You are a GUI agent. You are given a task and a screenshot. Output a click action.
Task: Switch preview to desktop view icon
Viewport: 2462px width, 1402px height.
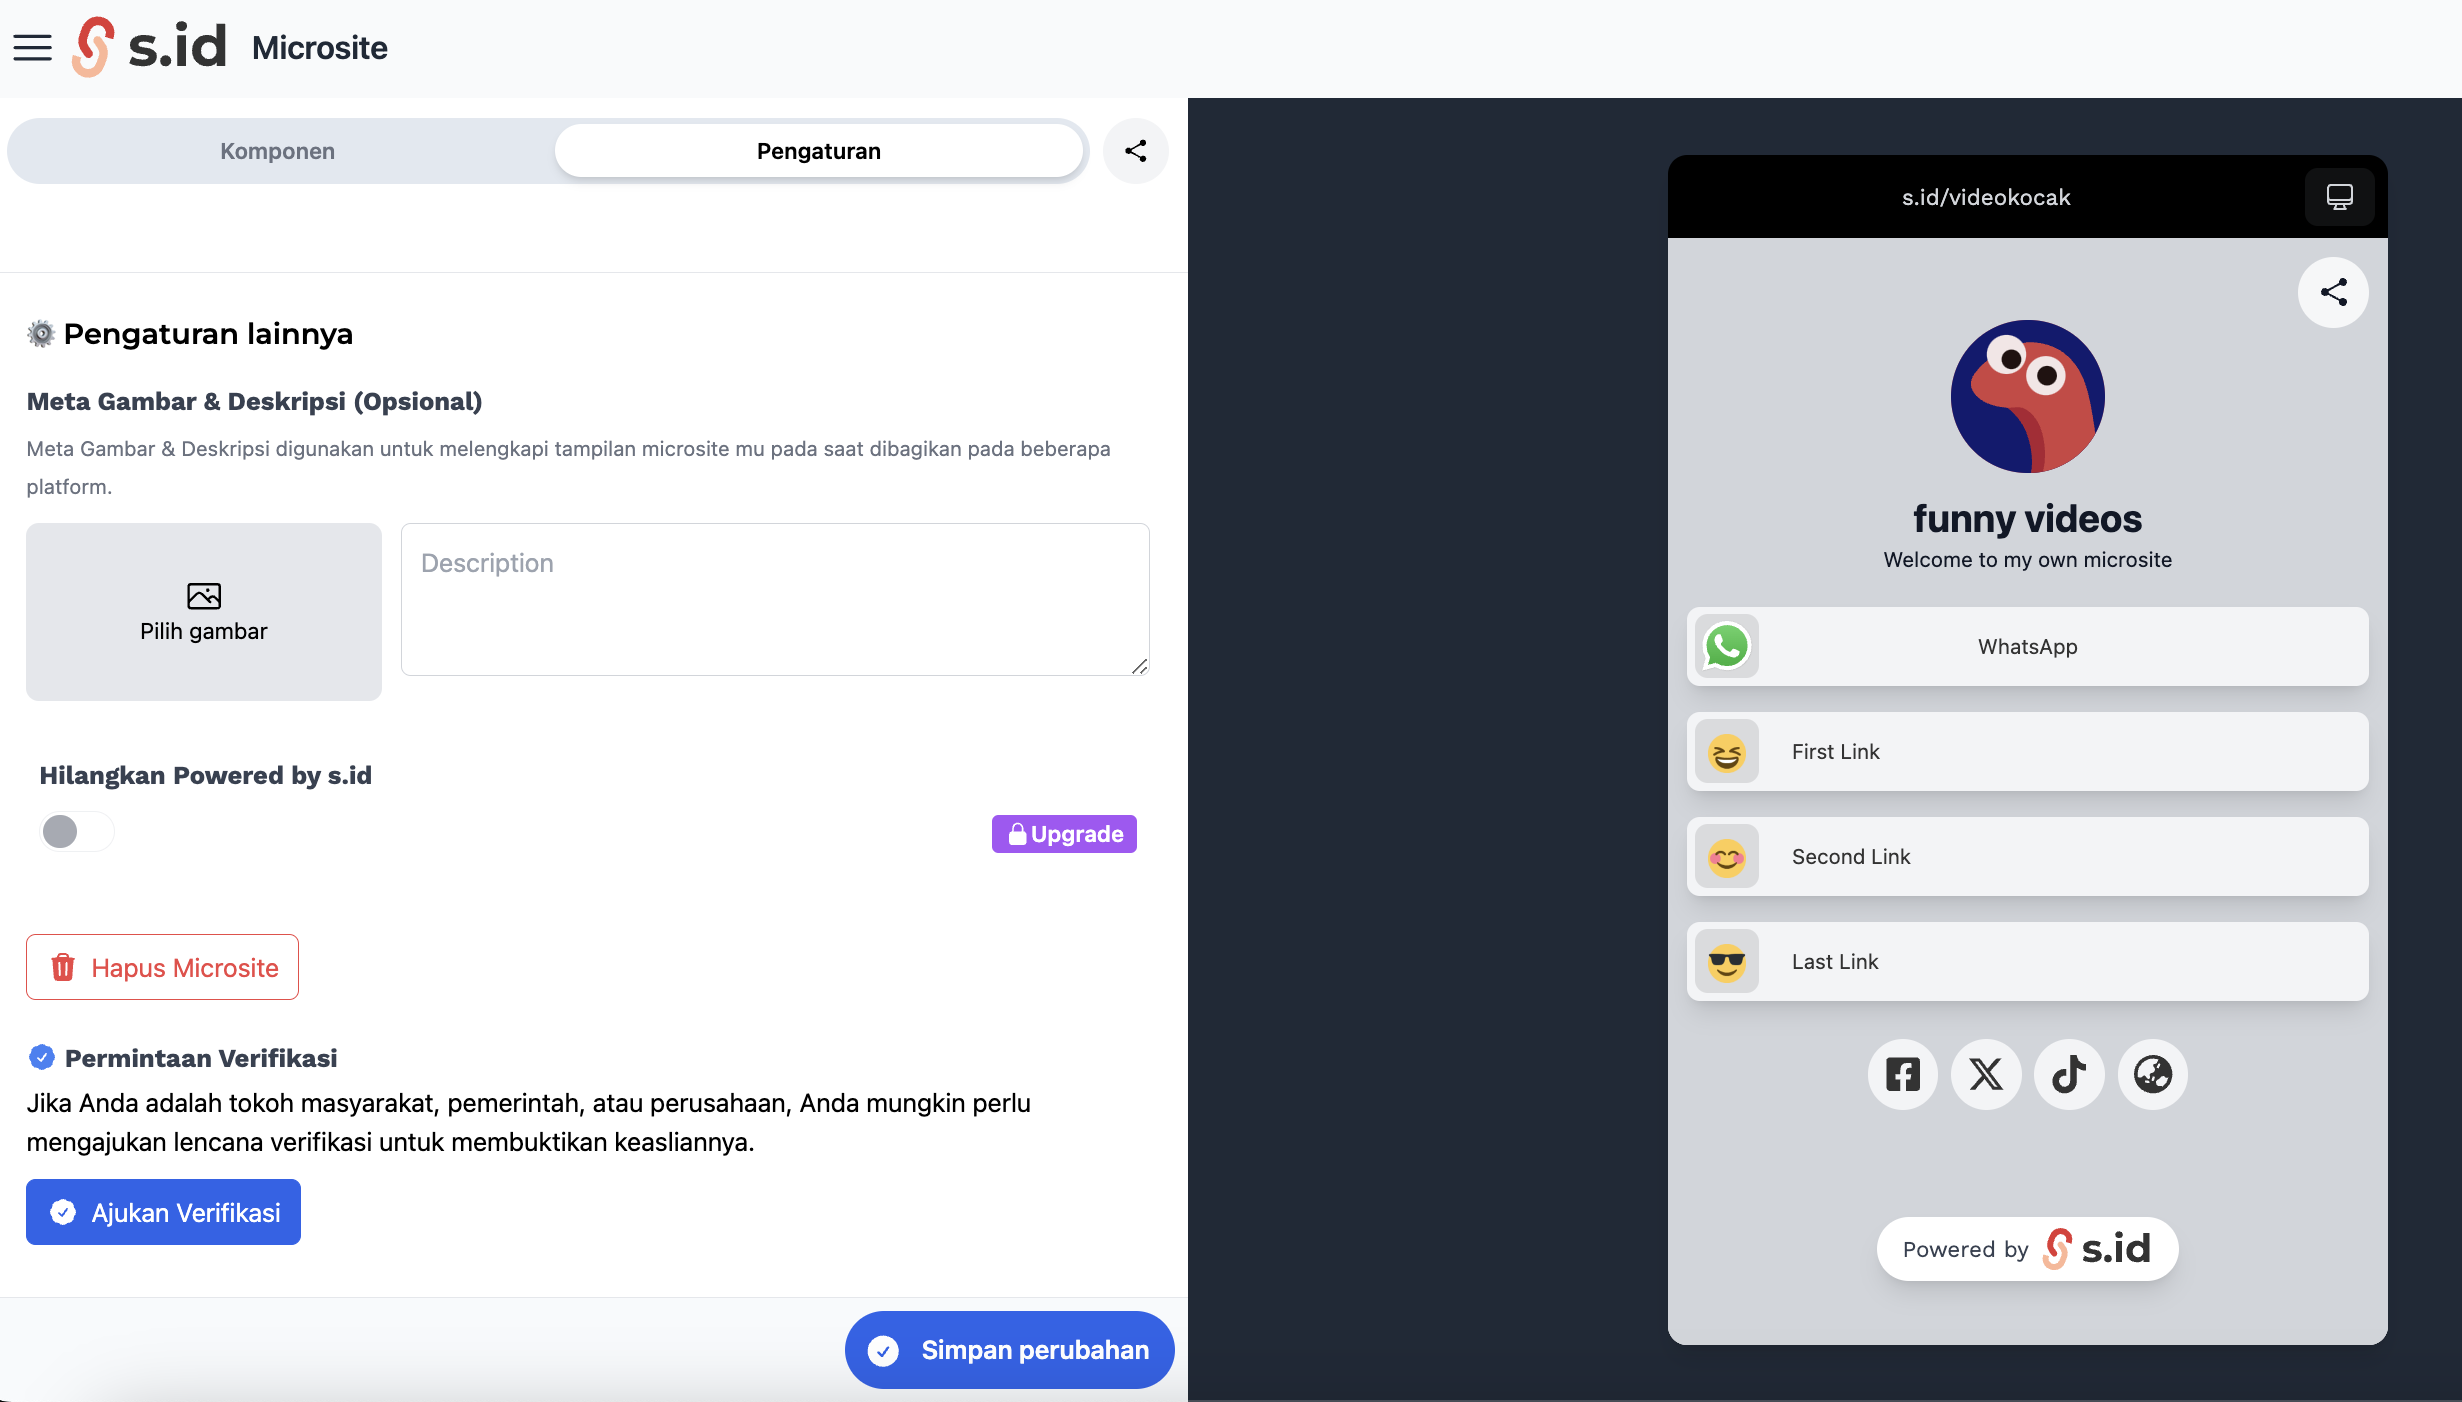[x=2339, y=197]
